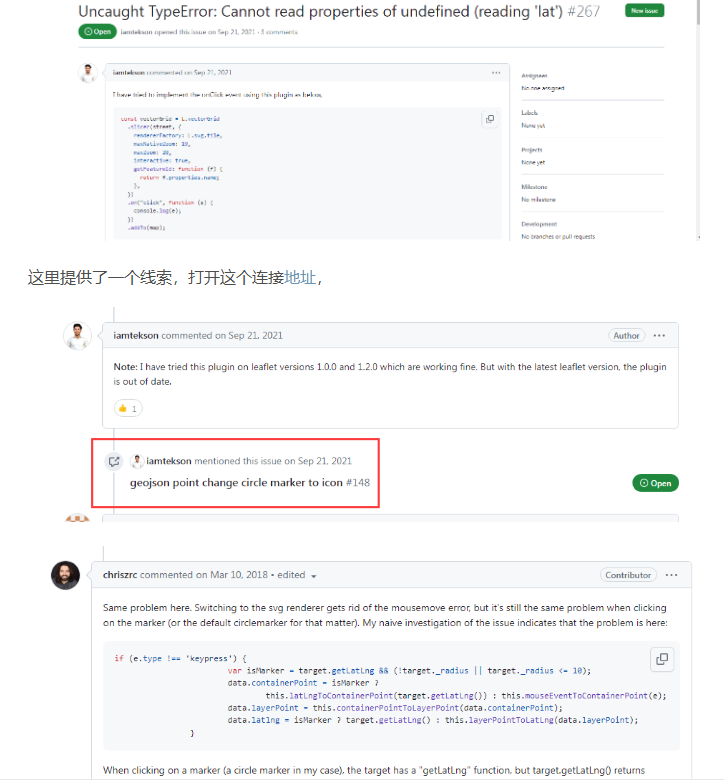Expand the edited history dropdown arrow
This screenshot has height=780, width=724.
313,576
